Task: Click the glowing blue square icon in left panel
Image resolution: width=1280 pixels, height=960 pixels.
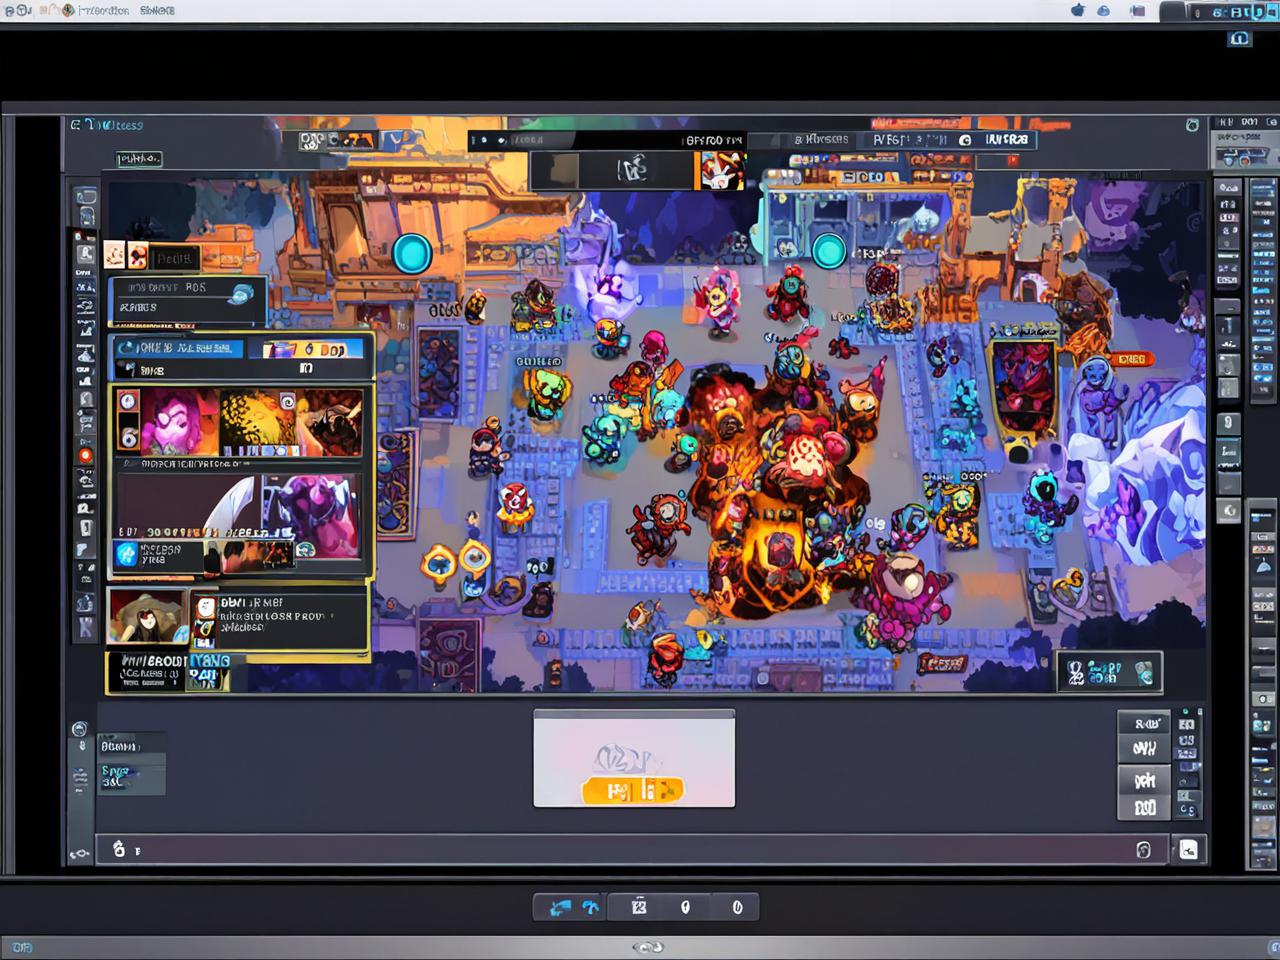Action: point(127,554)
